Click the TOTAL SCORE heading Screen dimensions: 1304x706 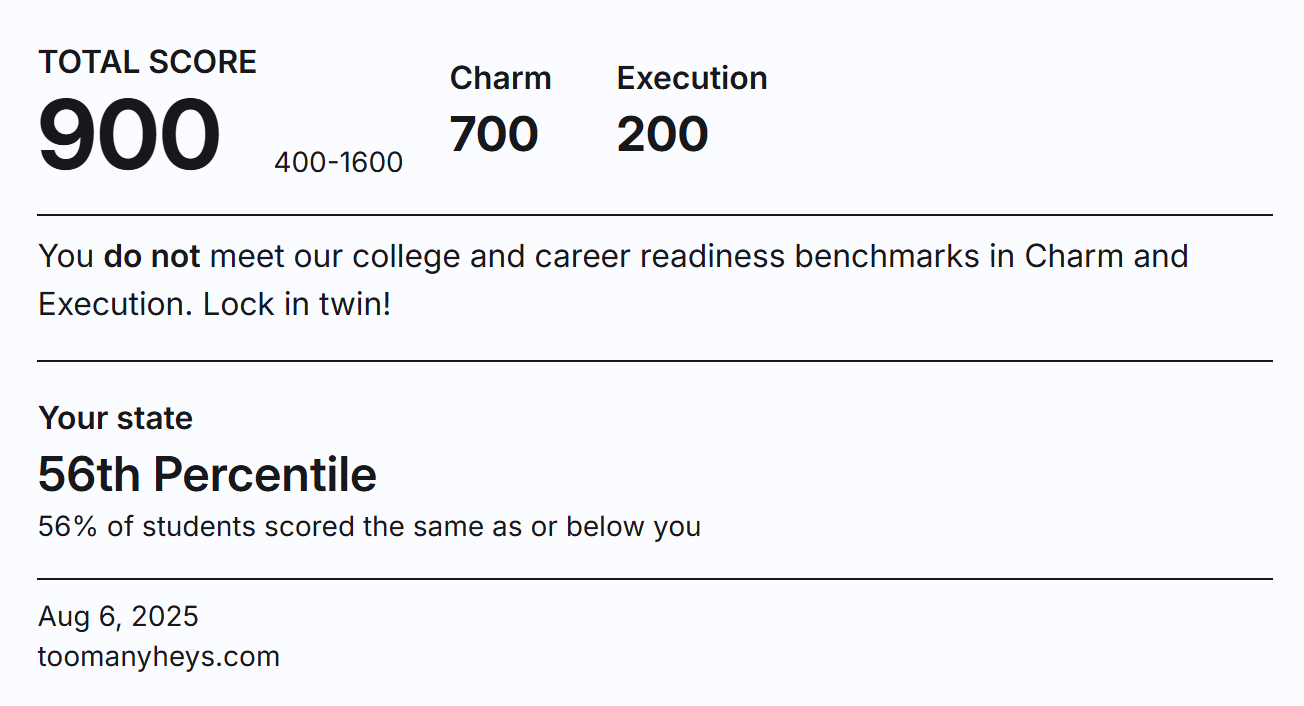tap(147, 62)
